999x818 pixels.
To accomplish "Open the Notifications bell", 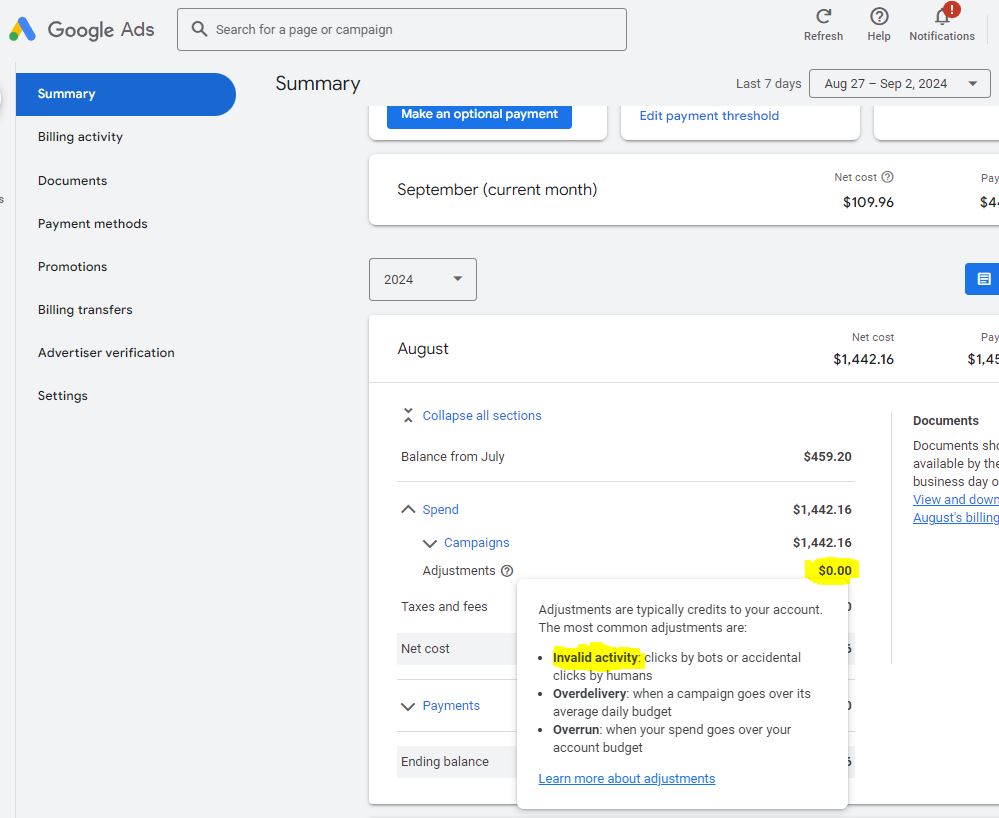I will pyautogui.click(x=943, y=16).
